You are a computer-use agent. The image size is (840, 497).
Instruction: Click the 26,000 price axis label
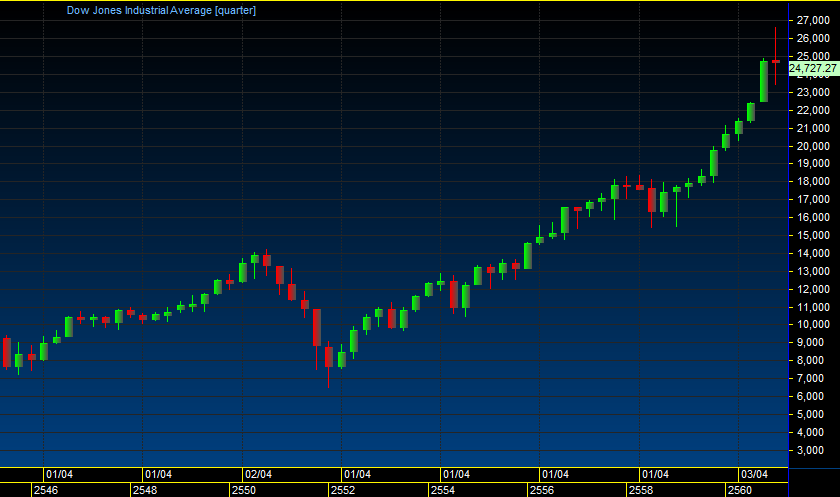(x=813, y=38)
